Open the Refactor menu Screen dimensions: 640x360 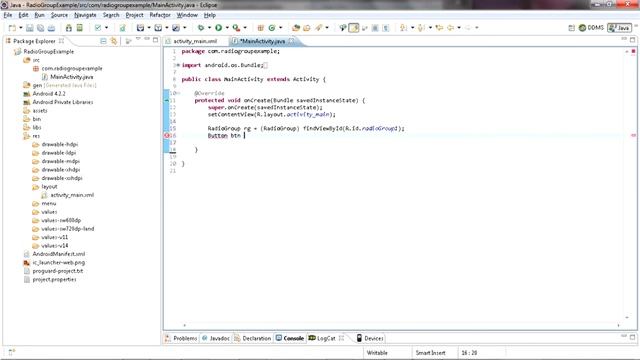click(160, 15)
